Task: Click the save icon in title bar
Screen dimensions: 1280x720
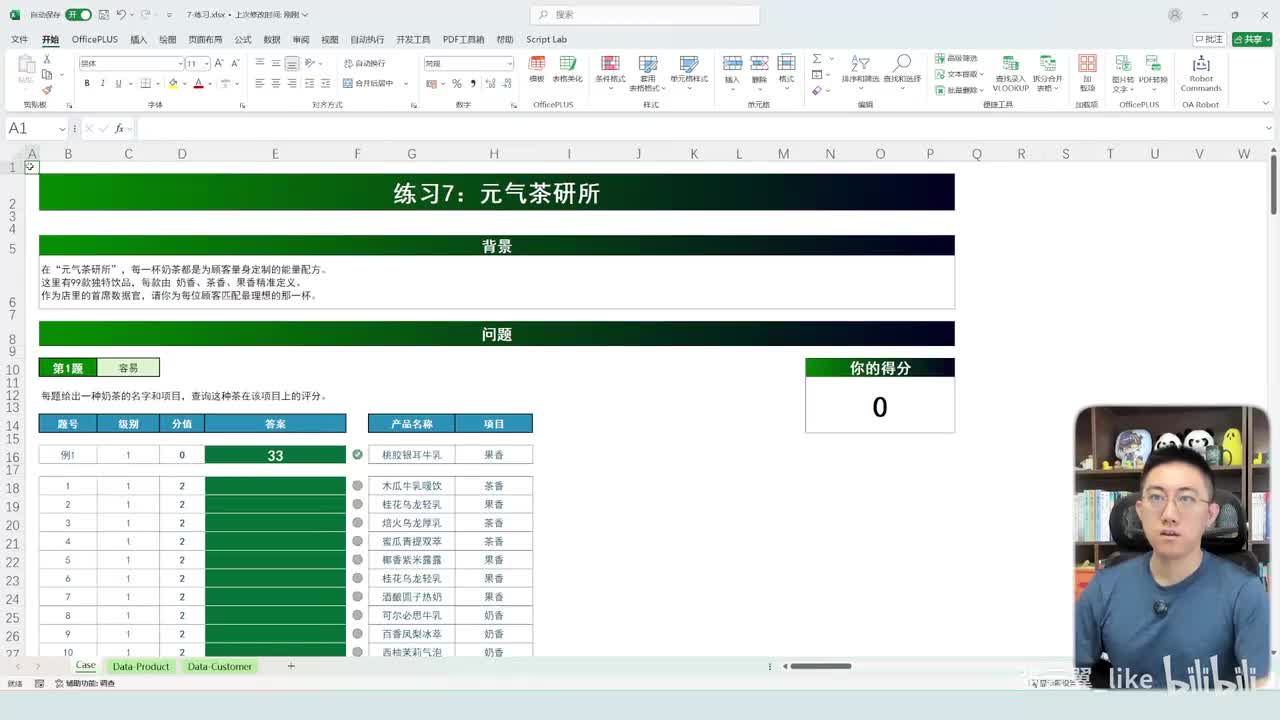Action: 104,14
